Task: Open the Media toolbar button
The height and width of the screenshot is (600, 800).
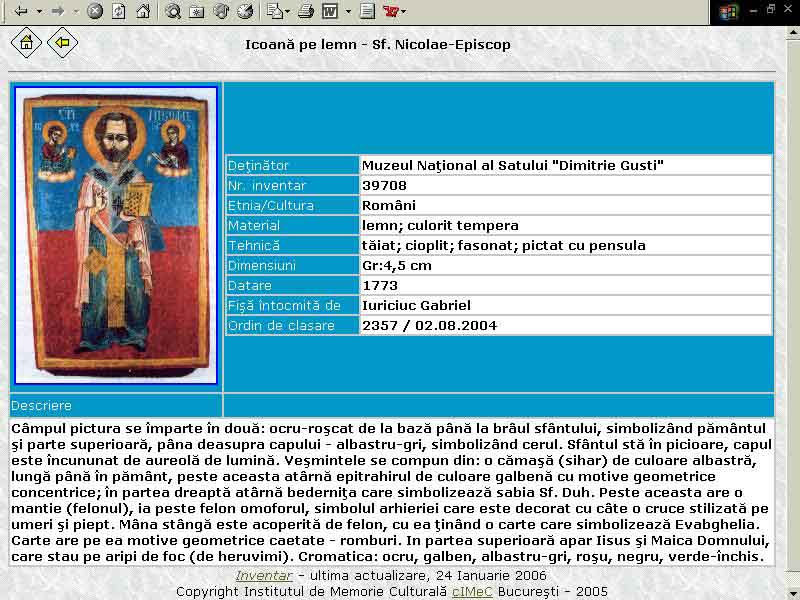Action: [221, 10]
